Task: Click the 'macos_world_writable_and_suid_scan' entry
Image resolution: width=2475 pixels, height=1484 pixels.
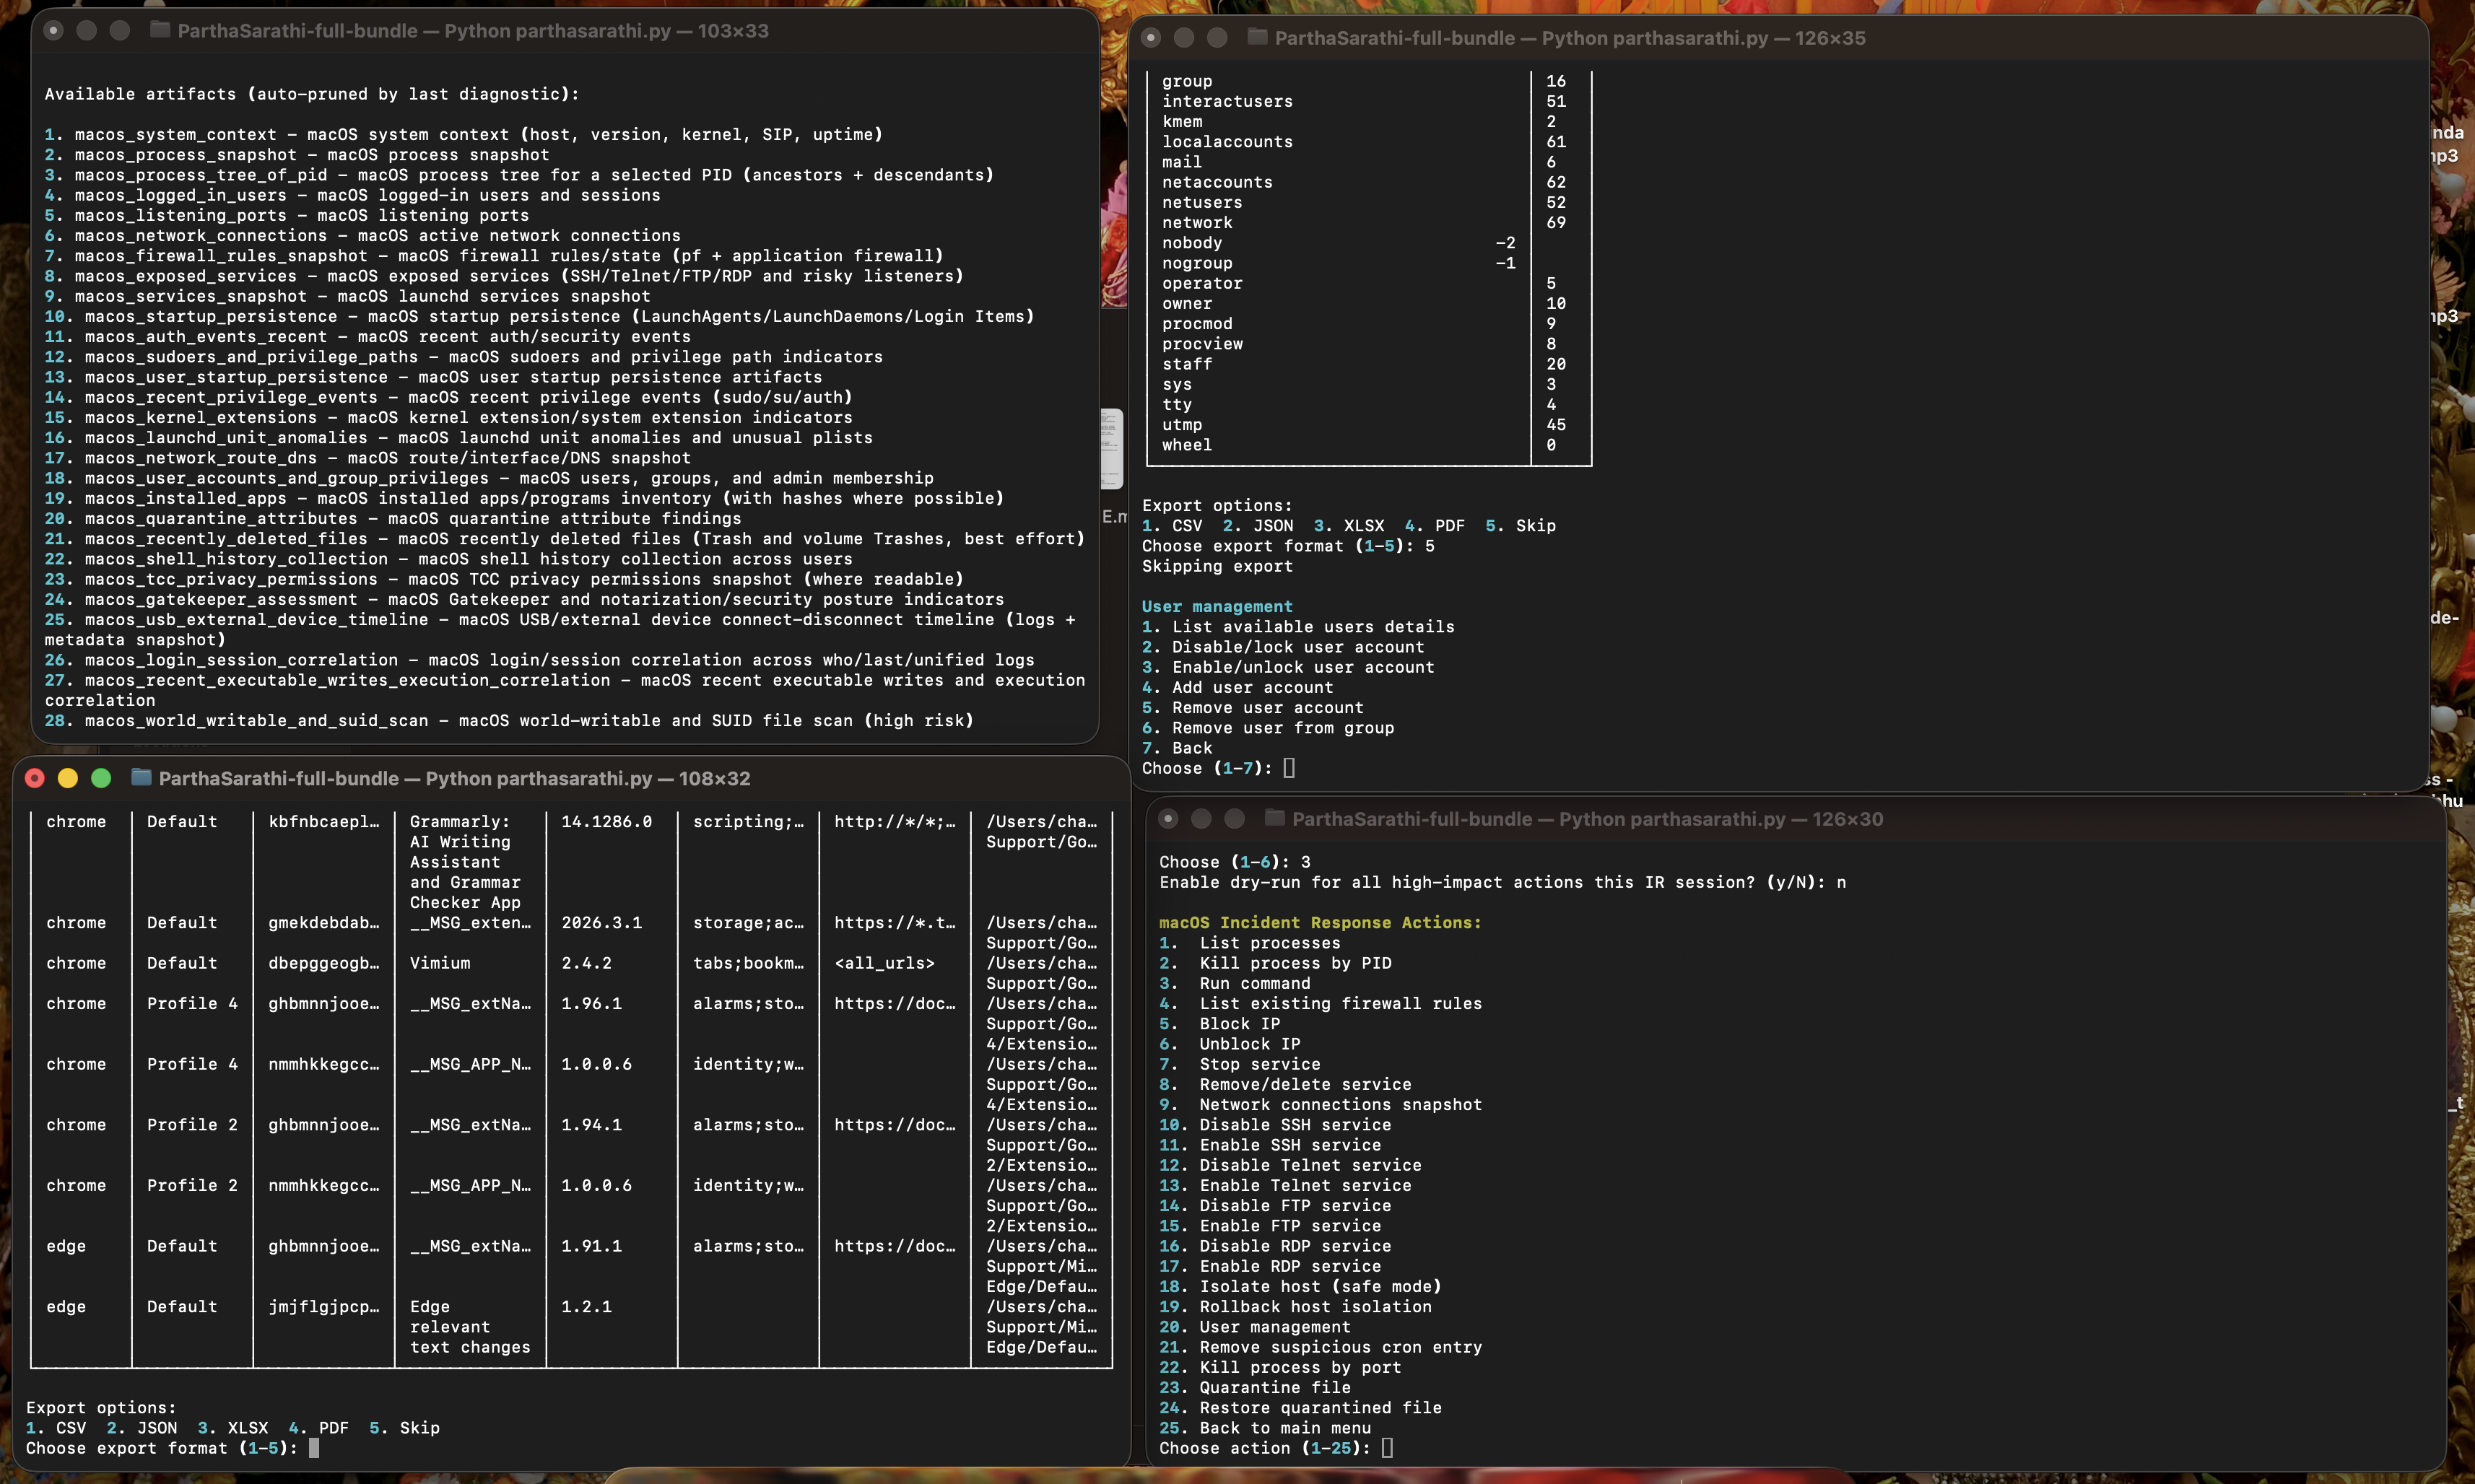Action: tap(509, 720)
